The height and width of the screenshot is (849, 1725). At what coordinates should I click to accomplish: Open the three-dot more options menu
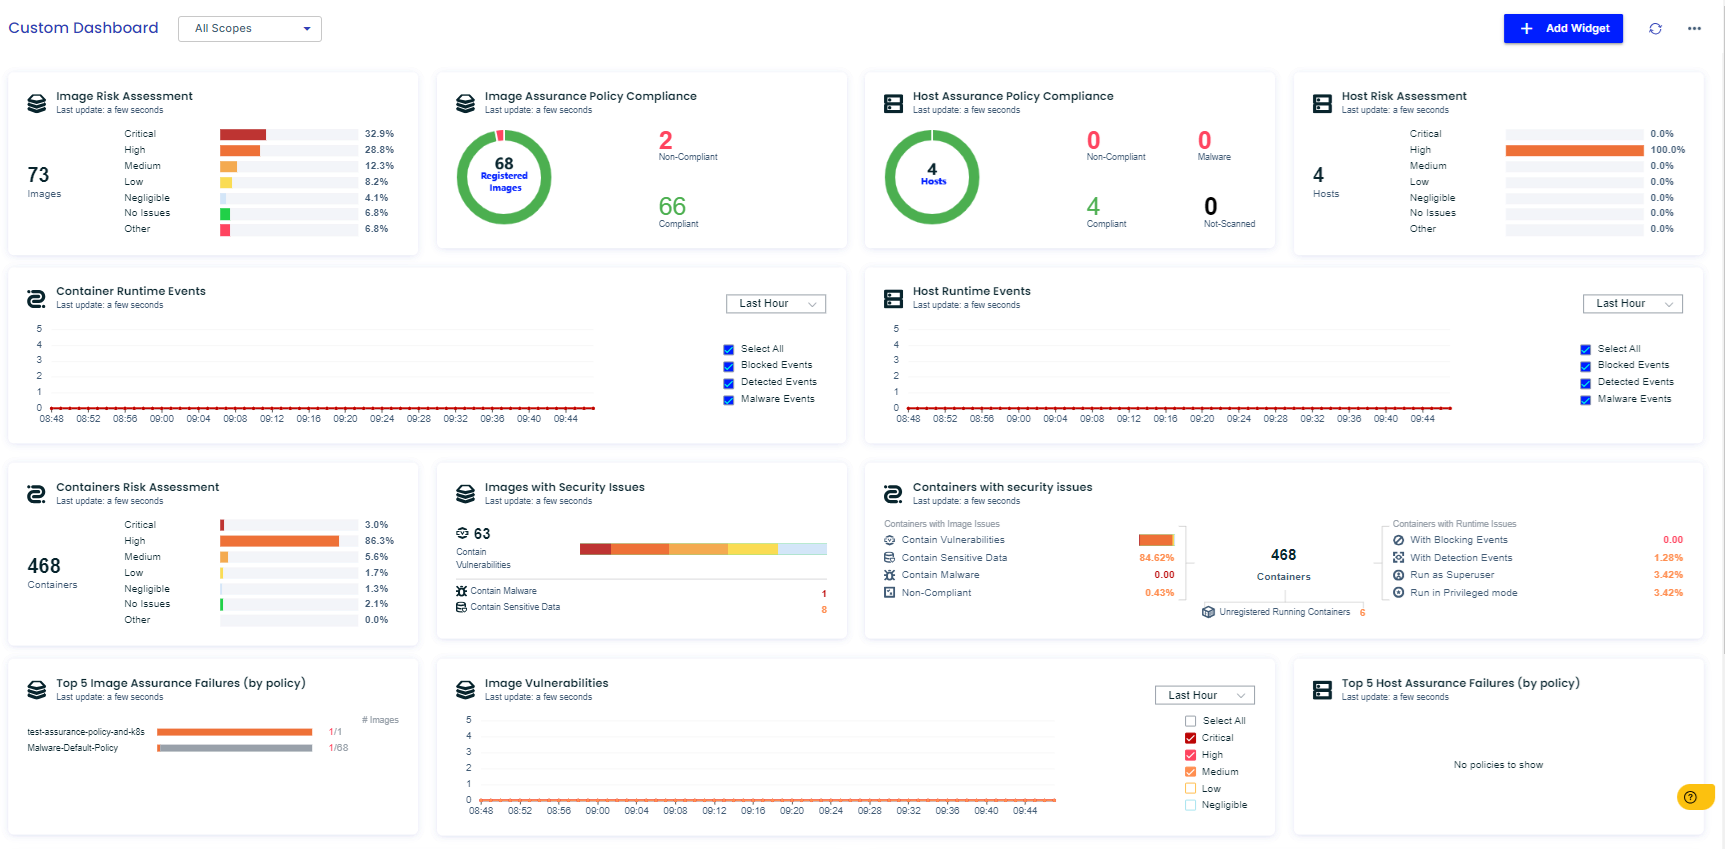(1694, 29)
